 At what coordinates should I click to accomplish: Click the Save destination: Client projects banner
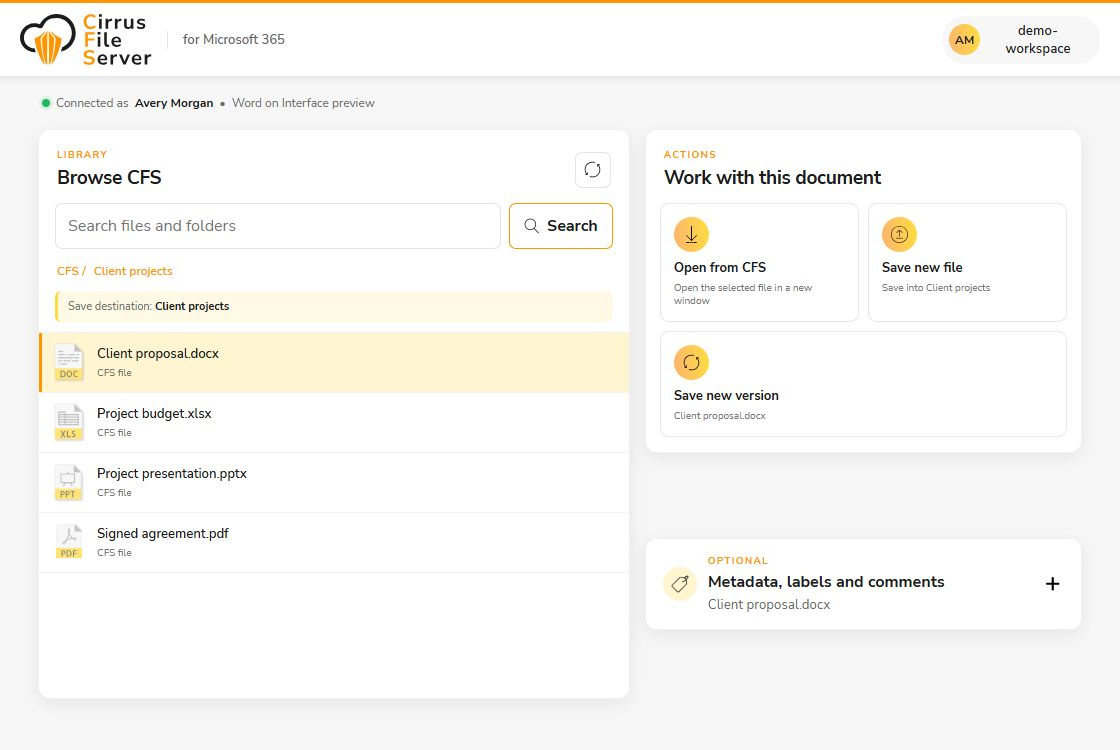tap(334, 306)
